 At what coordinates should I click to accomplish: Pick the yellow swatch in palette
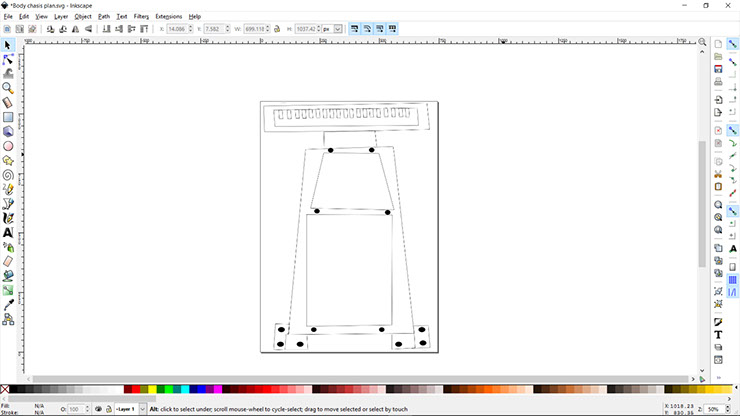point(152,390)
